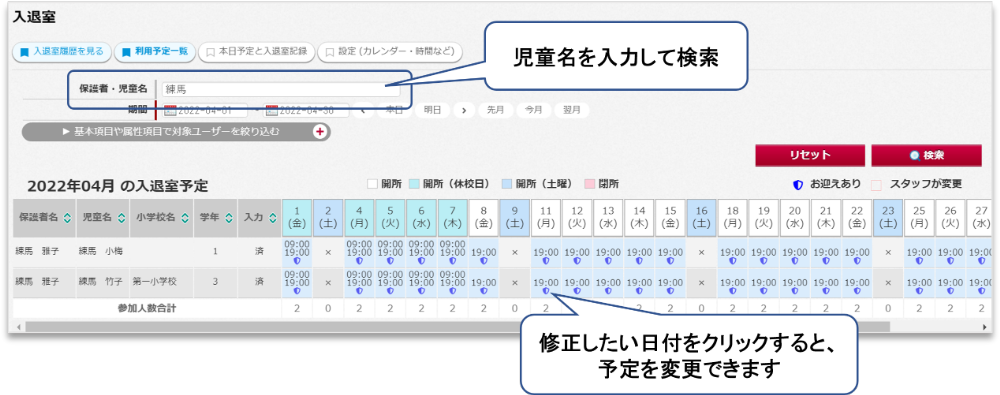Click the plus icon on filter bar
Viewport: 1000px width, 395px height.
[x=320, y=131]
